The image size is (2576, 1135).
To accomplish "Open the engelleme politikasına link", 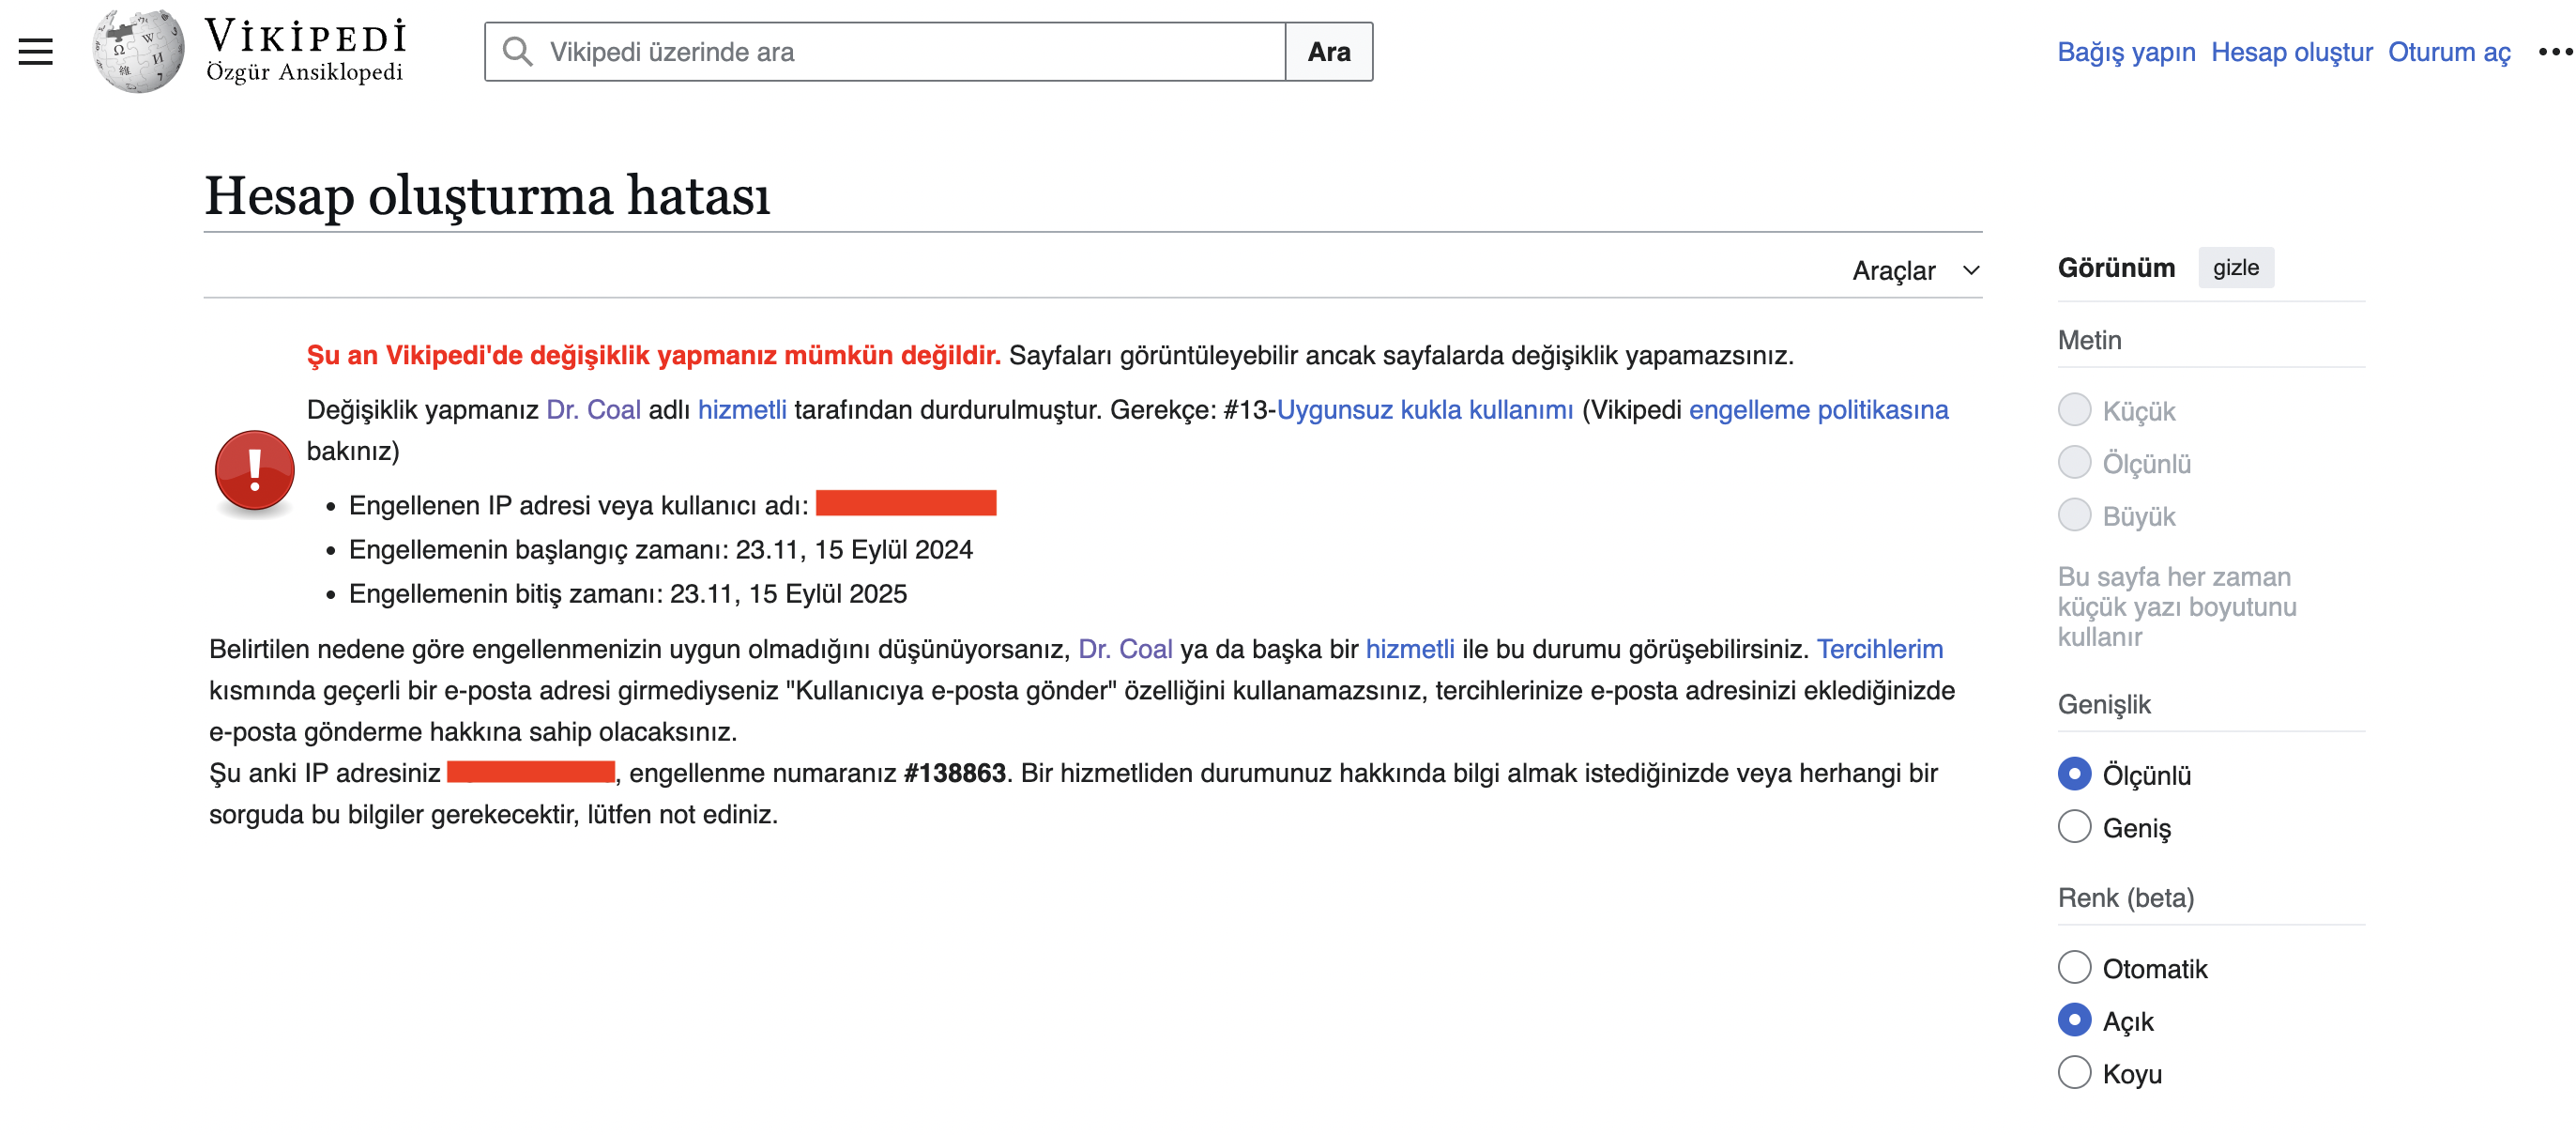I will (x=1818, y=410).
